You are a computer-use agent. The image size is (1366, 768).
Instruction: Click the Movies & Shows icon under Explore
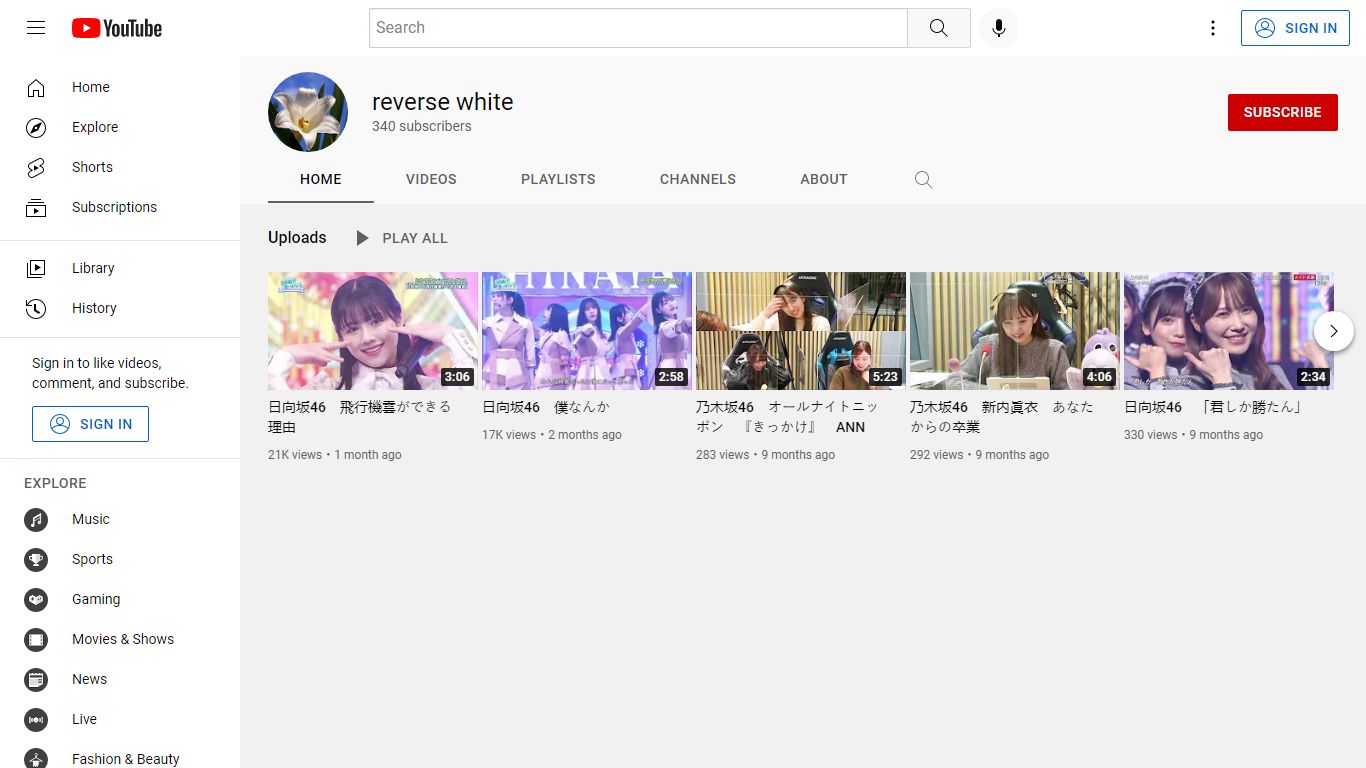pos(36,639)
